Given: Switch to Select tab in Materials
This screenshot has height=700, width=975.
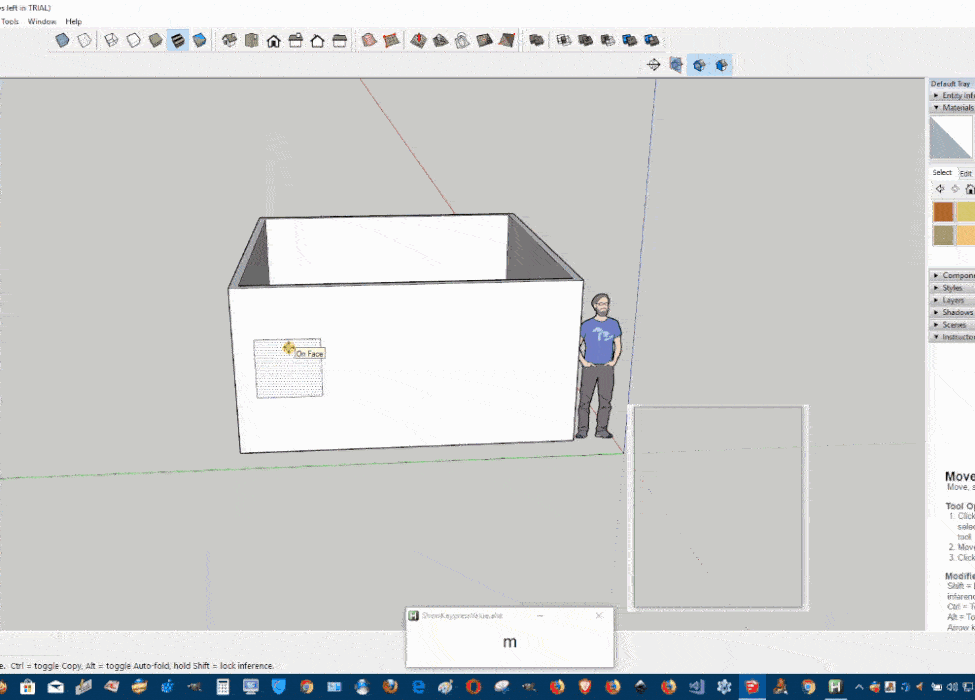Looking at the screenshot, I should coord(942,173).
